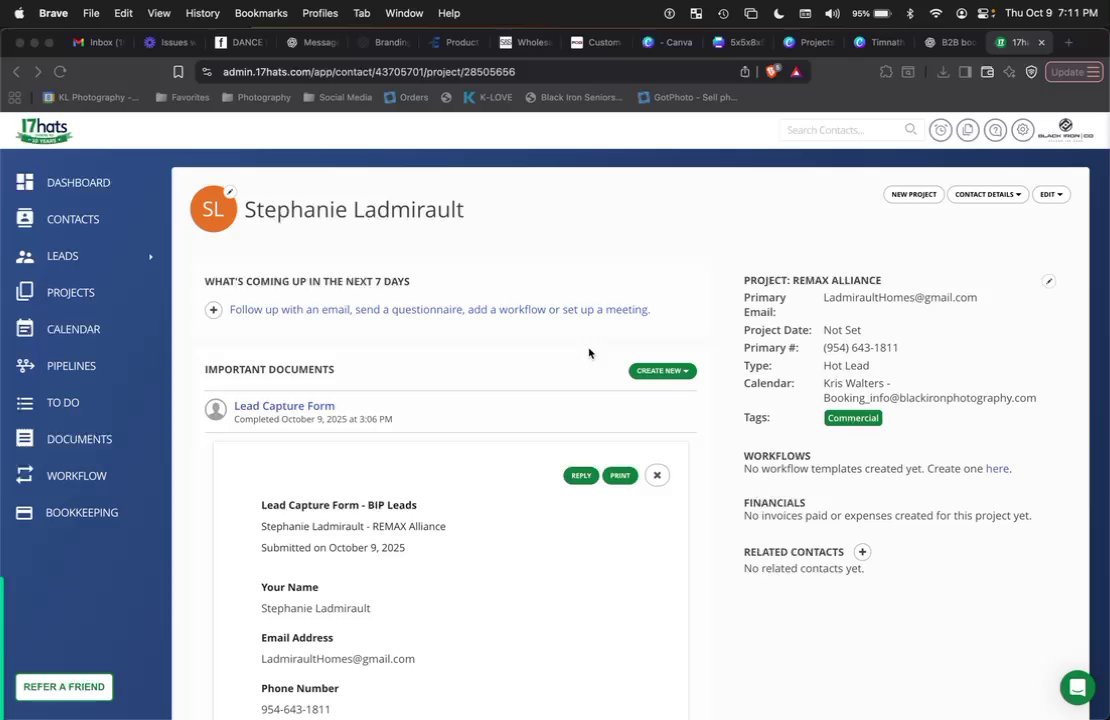This screenshot has height=720, width=1110.
Task: Click the browser reload button
Action: tap(60, 72)
